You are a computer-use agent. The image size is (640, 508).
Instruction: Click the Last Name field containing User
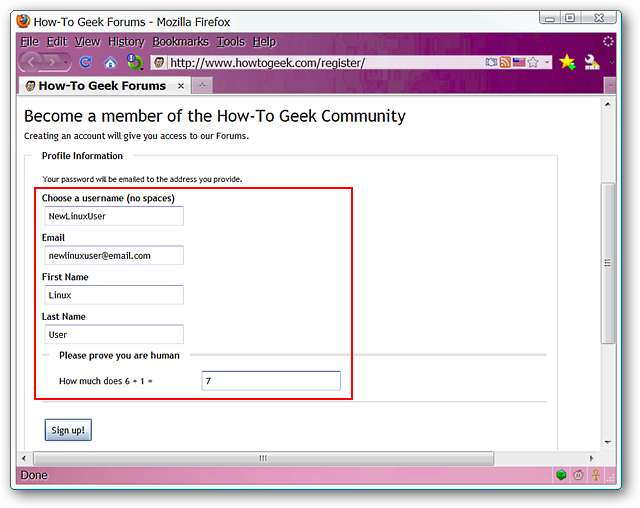click(x=114, y=335)
